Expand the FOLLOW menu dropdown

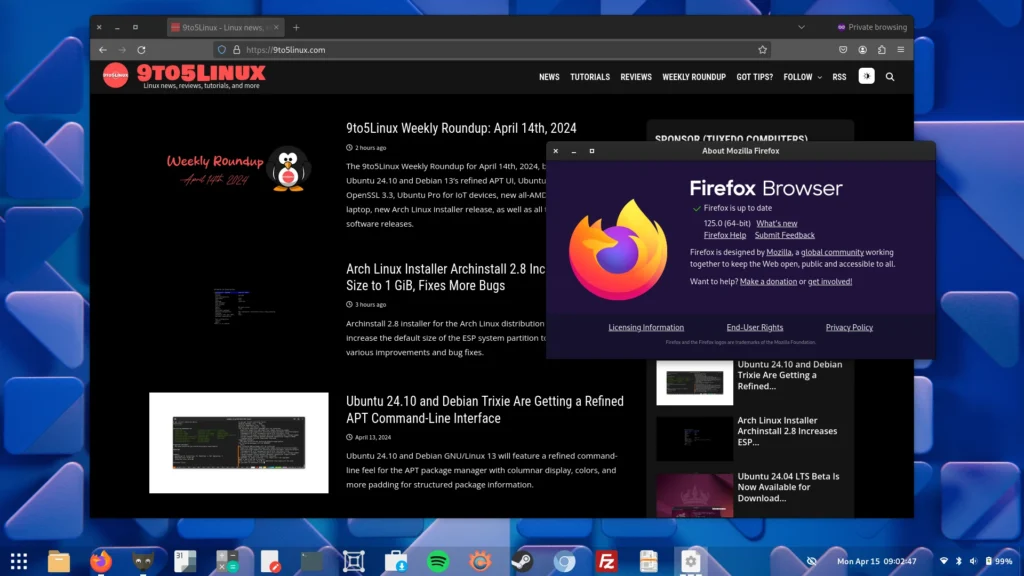tap(802, 77)
